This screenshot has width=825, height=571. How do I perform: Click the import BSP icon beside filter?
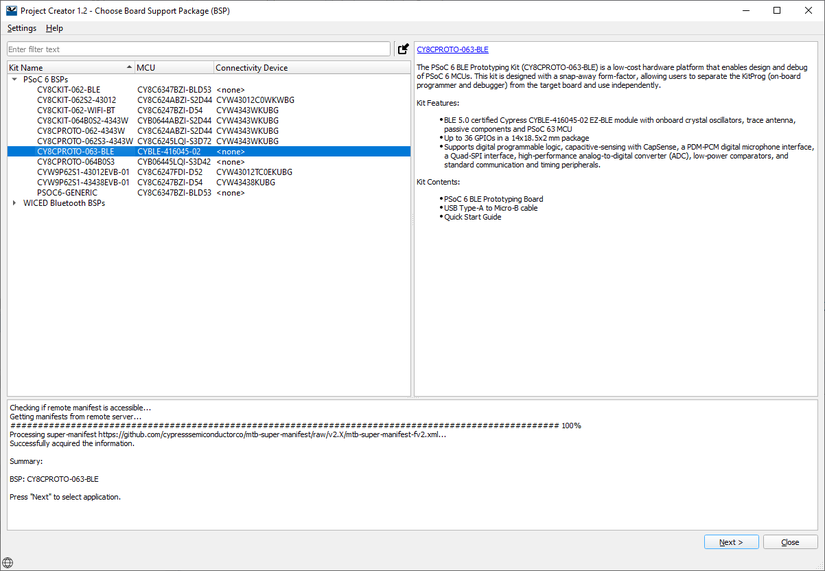click(403, 49)
